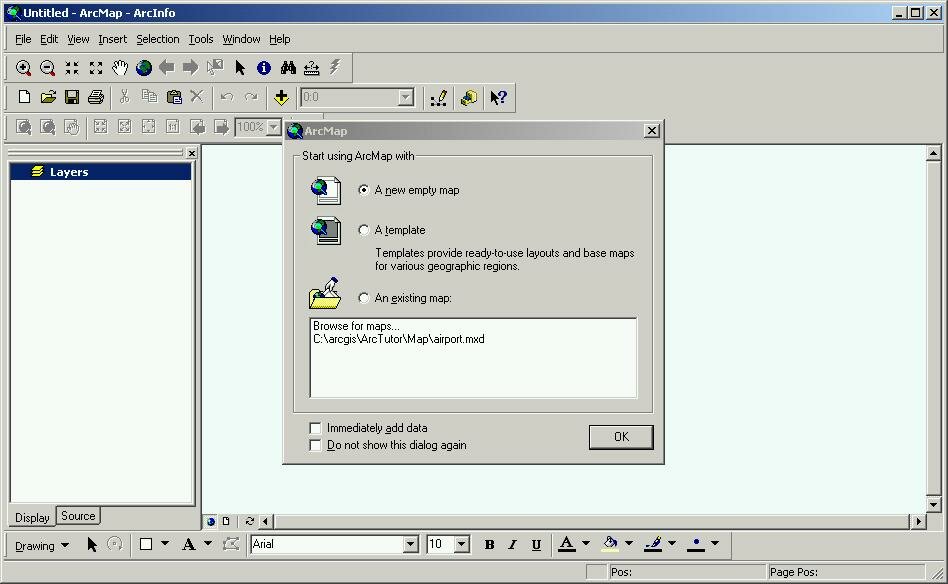
Task: Save the map with floppy icon
Action: coord(72,97)
